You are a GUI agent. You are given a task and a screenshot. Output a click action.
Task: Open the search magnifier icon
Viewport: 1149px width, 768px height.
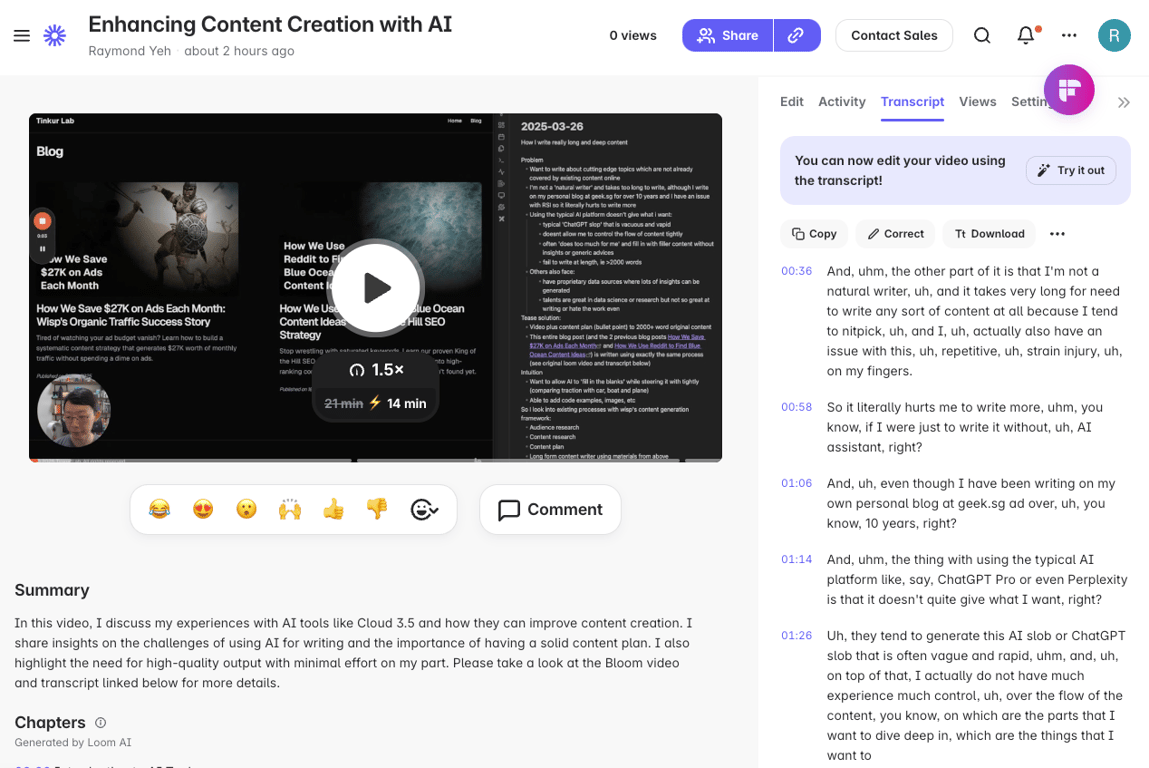(x=982, y=35)
